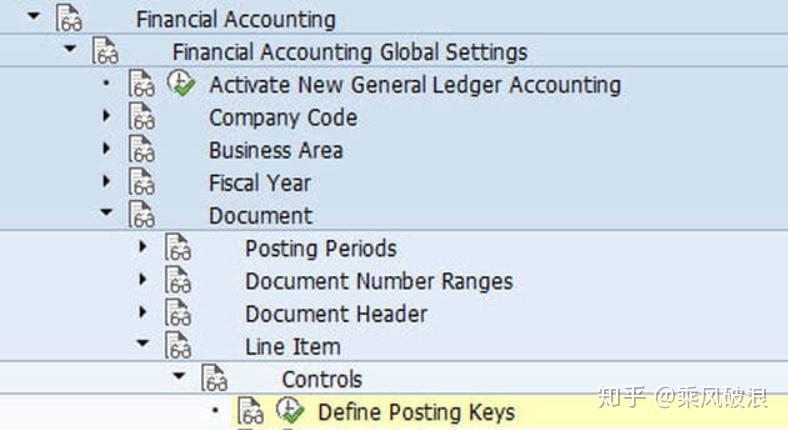Image resolution: width=788 pixels, height=430 pixels.
Task: Open documentation icon for Document Number Ranges
Action: click(178, 282)
